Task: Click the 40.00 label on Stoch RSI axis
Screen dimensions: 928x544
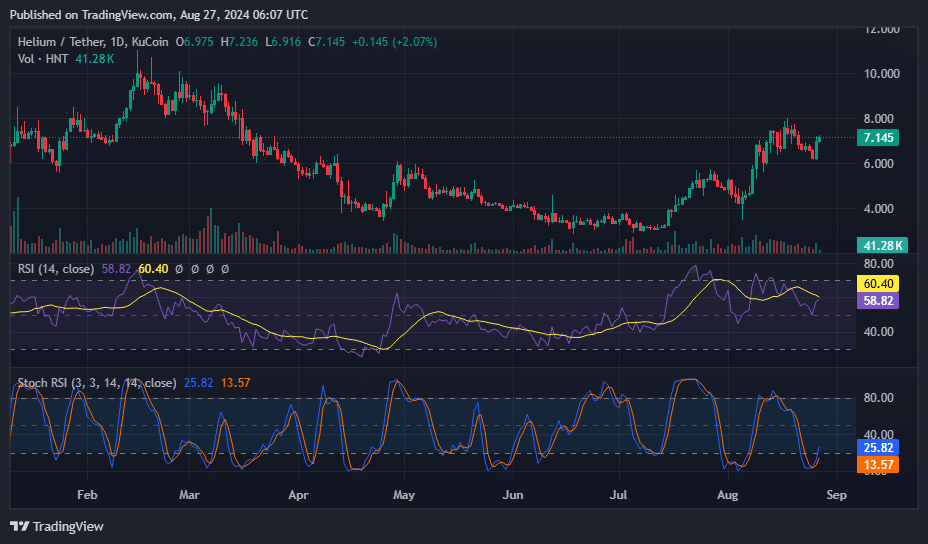Action: click(x=879, y=434)
